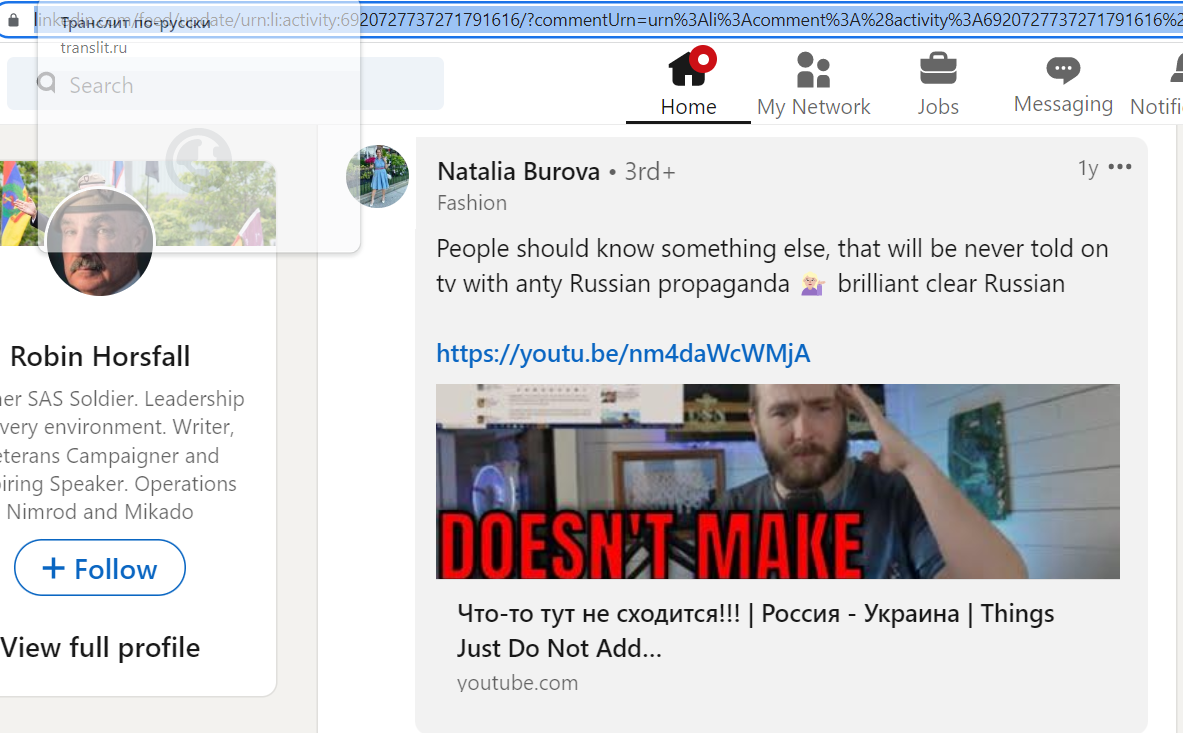Focus the LinkedIn Search field
This screenshot has height=733, width=1183.
coord(226,84)
